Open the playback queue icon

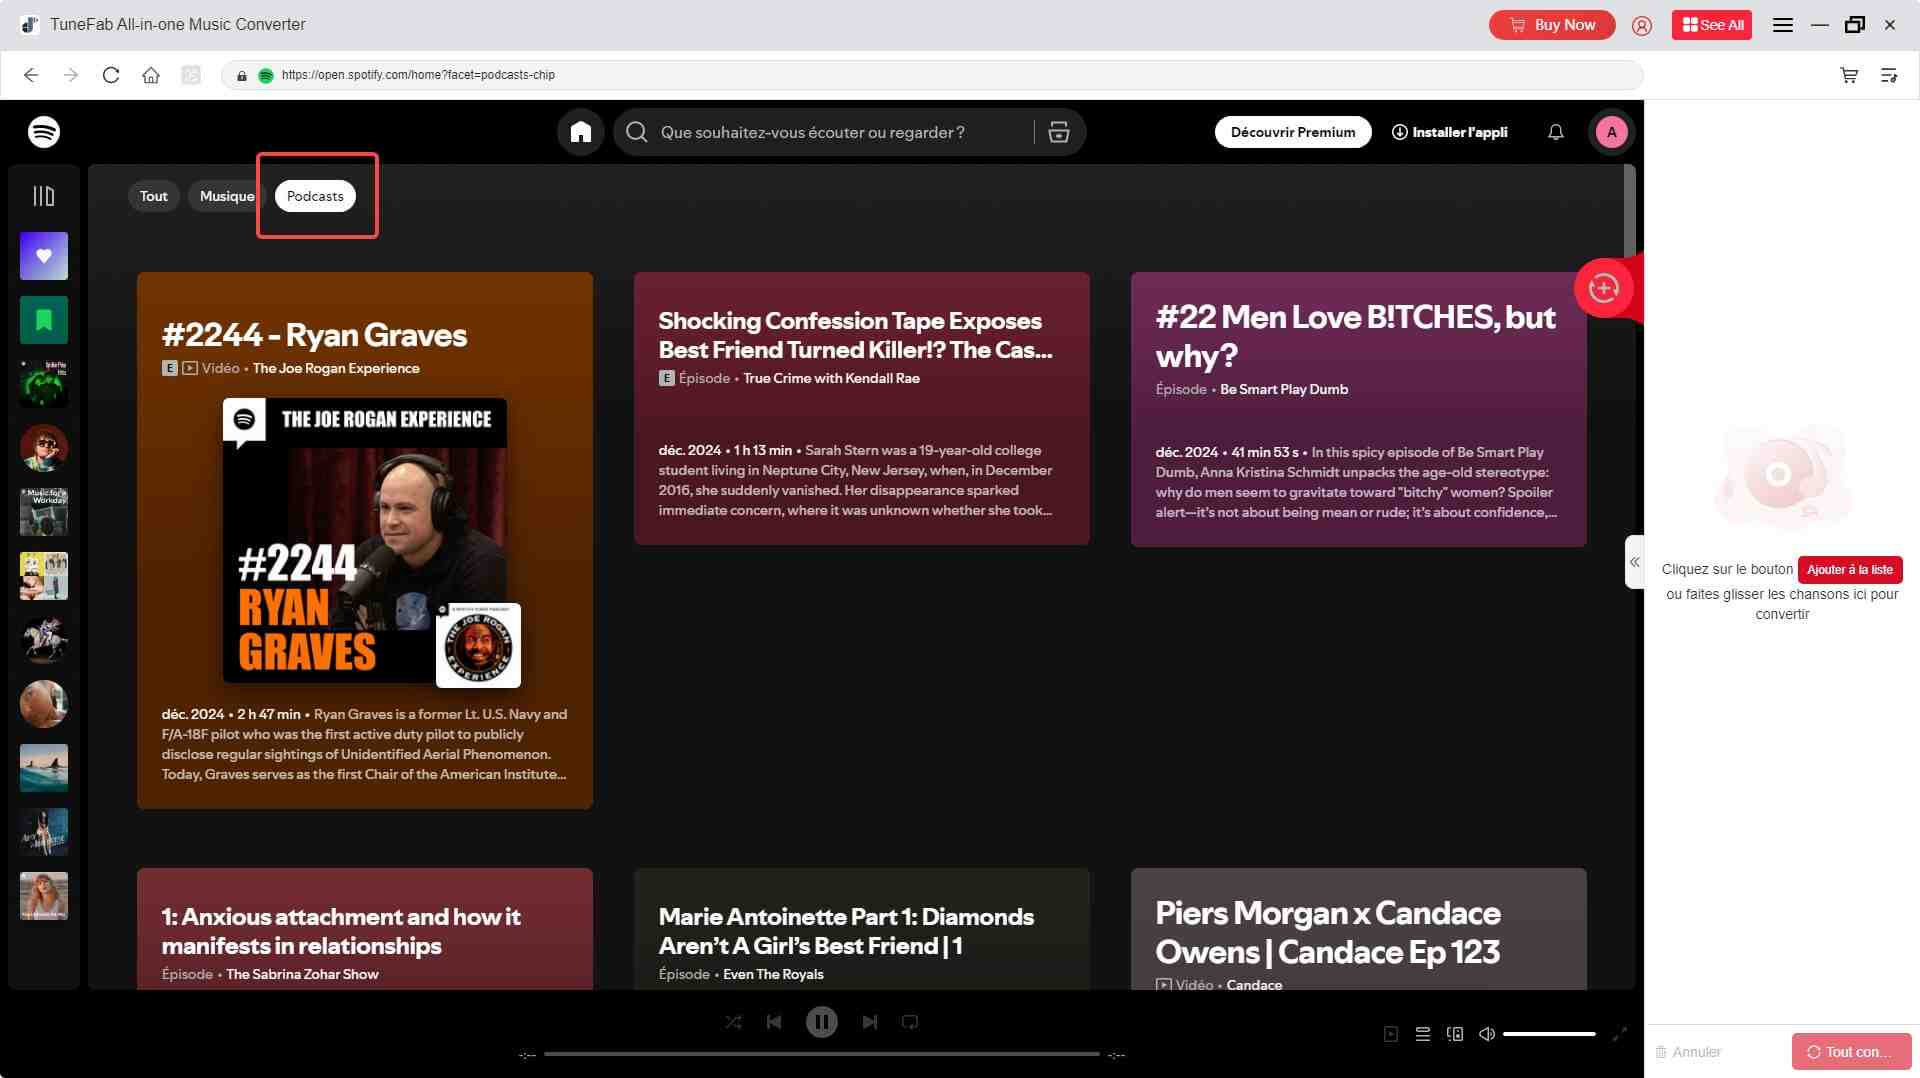(x=1423, y=1034)
